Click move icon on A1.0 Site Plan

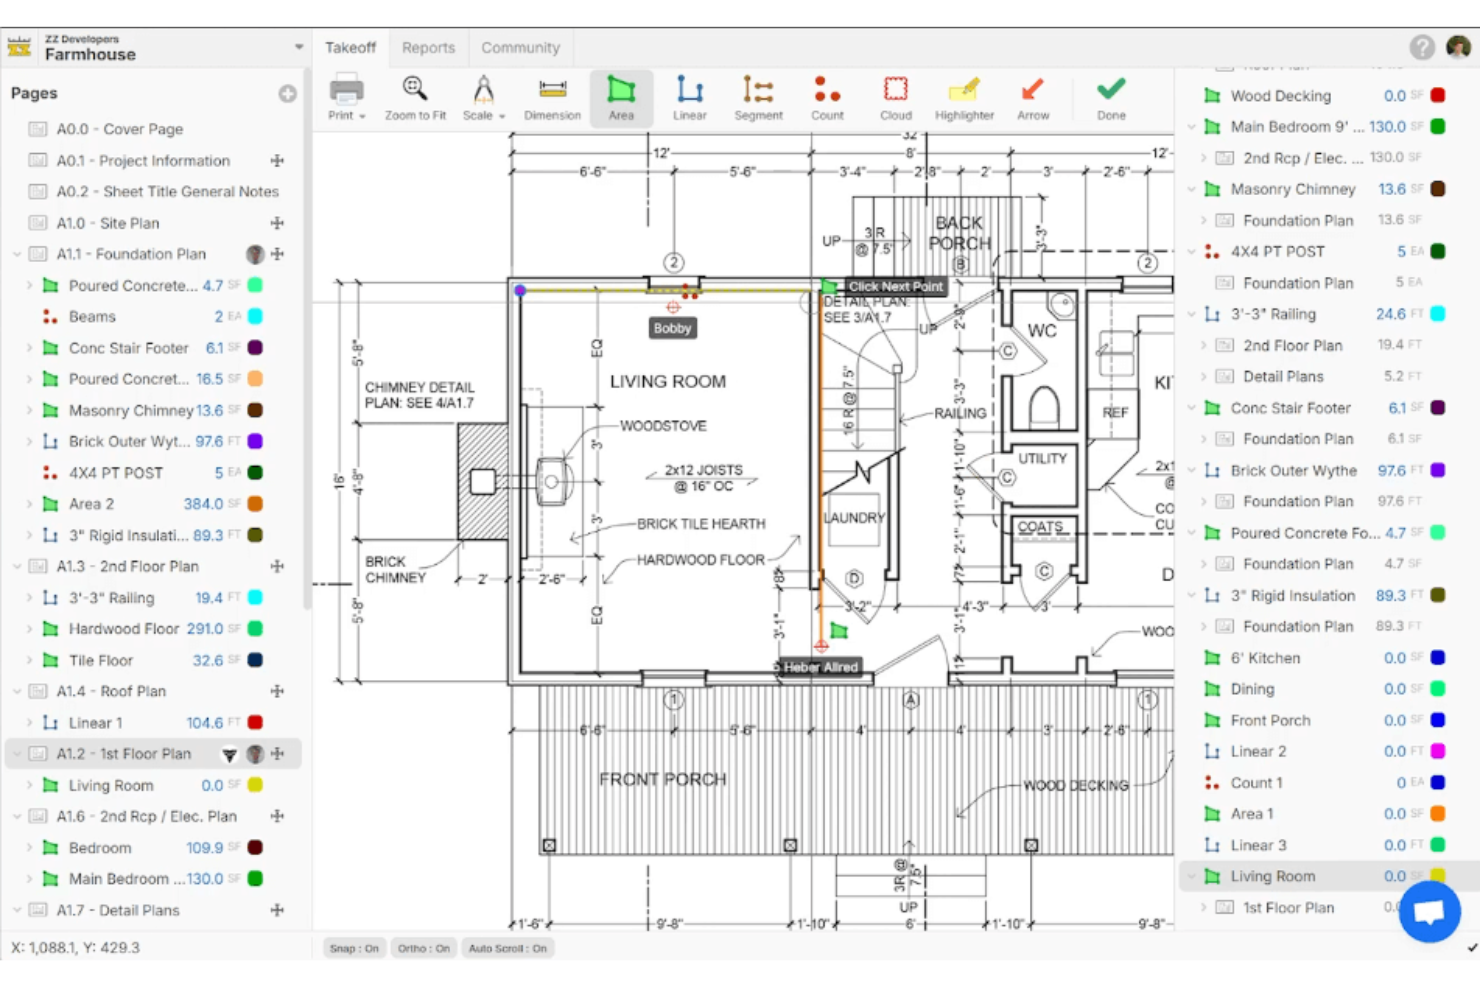(x=277, y=223)
